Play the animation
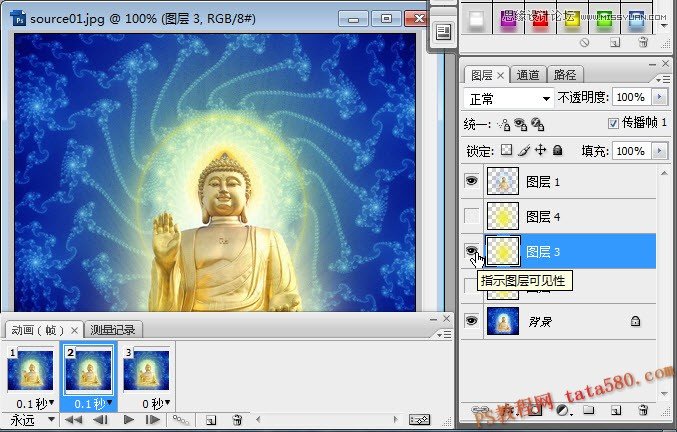 click(x=128, y=419)
